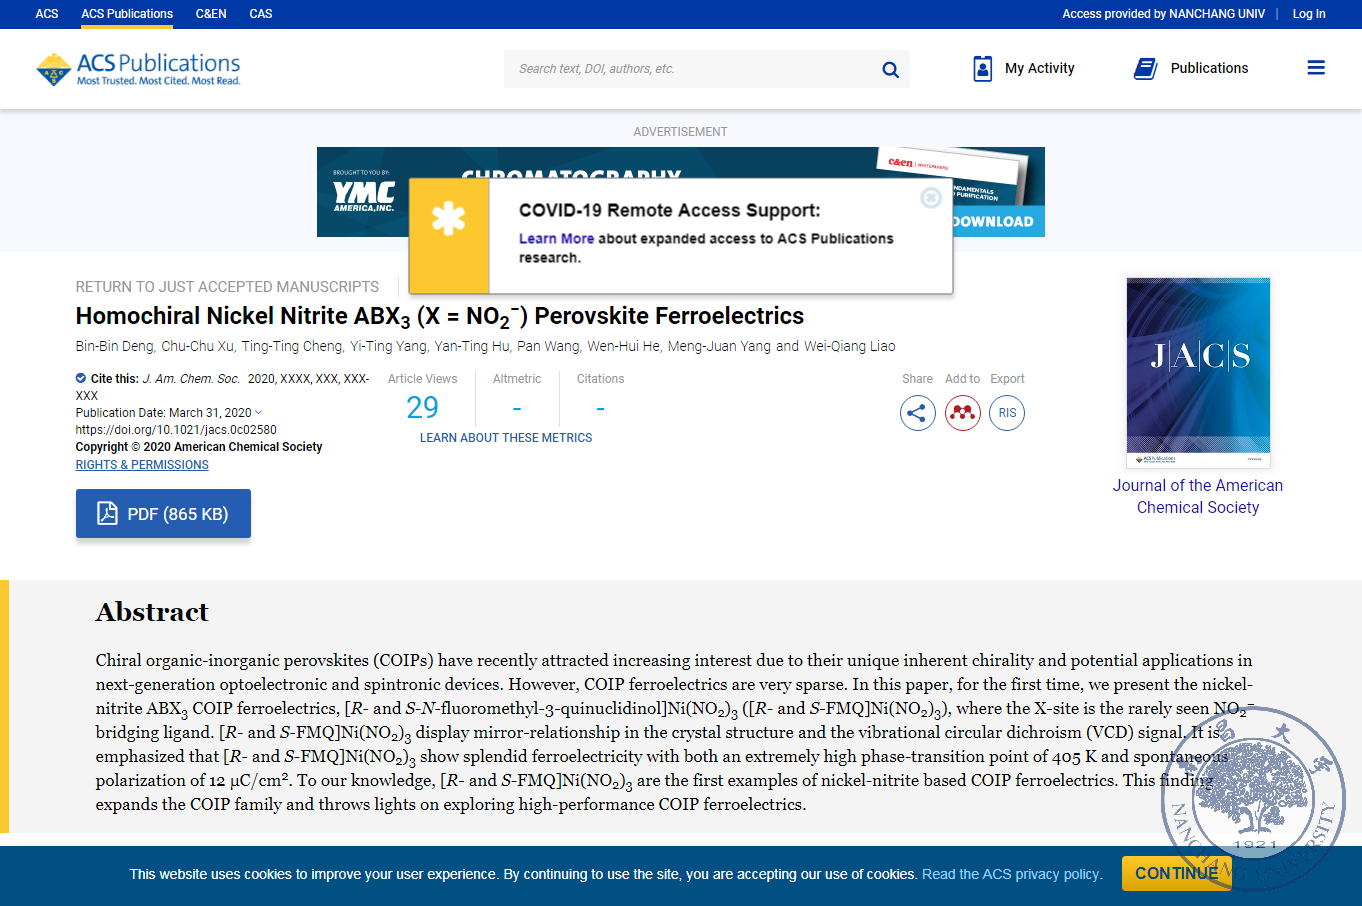Image resolution: width=1362 pixels, height=906 pixels.
Task: Switch to the CAS tab
Action: point(261,14)
